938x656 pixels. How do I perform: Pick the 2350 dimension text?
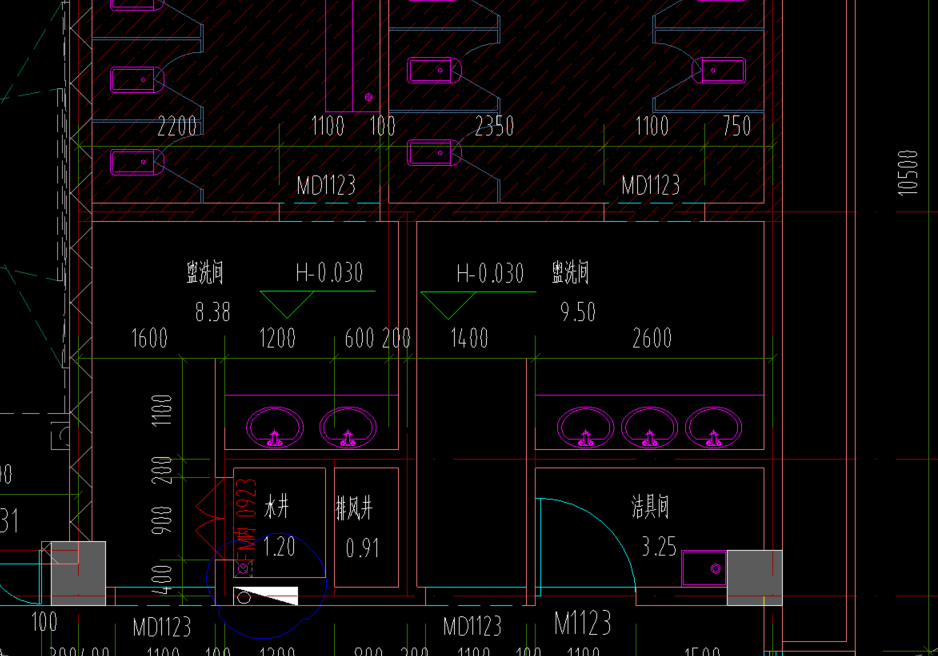[494, 126]
